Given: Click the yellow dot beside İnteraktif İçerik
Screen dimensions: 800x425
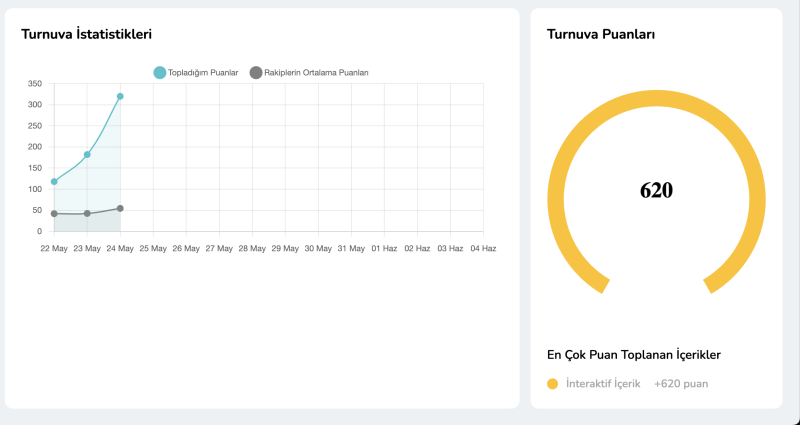Looking at the screenshot, I should tap(552, 384).
